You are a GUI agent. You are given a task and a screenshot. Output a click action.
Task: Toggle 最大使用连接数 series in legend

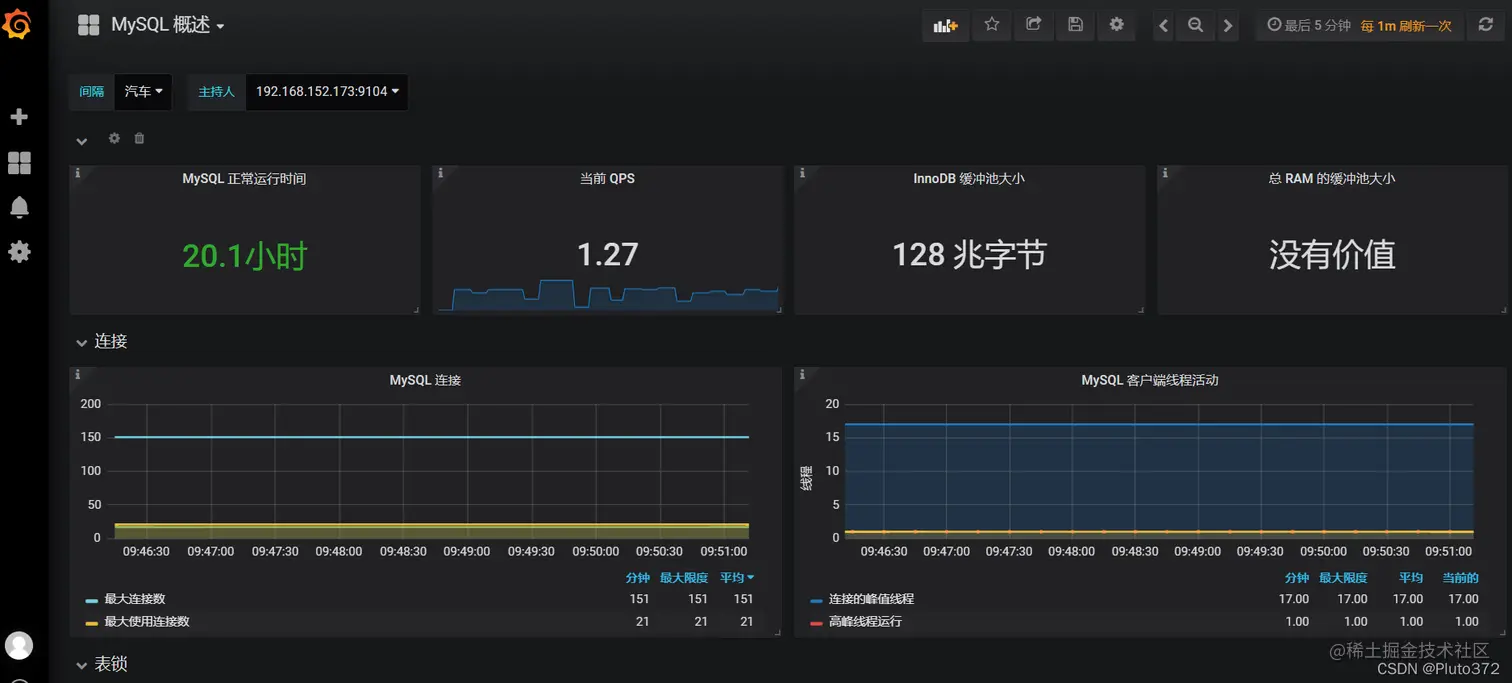(x=146, y=621)
